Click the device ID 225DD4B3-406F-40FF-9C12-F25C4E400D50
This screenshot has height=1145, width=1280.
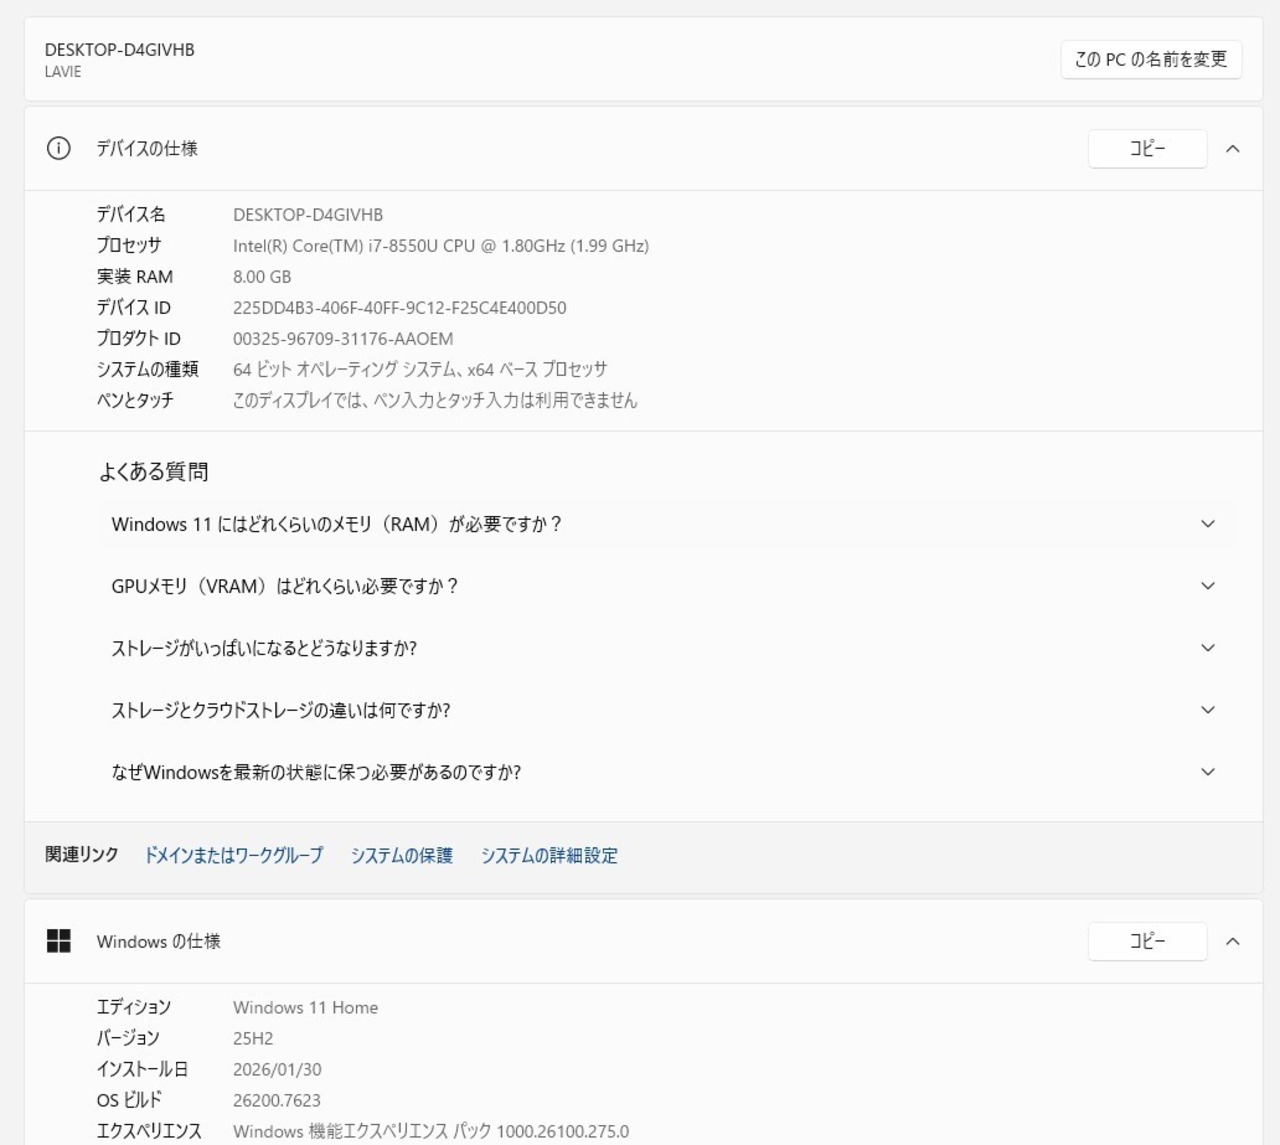400,308
